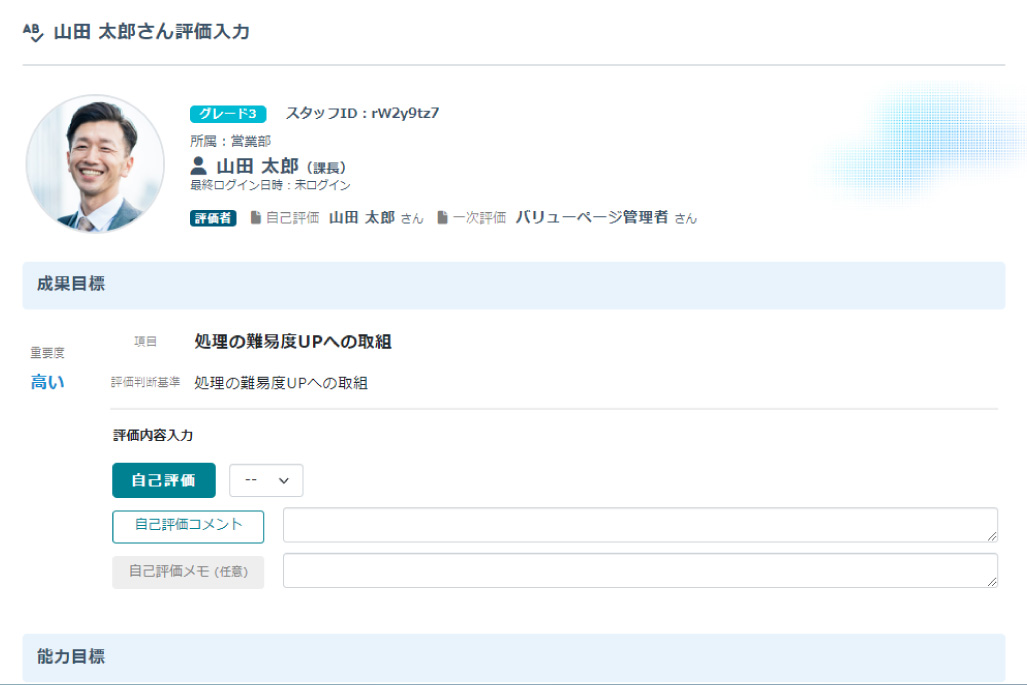Click the page title 山田 太郎さん評価入力
The width and height of the screenshot is (1027, 685).
[151, 32]
